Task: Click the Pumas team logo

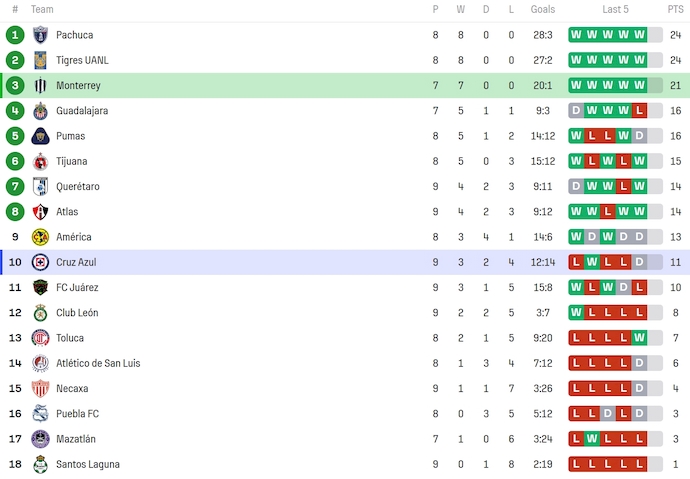Action: [x=40, y=136]
